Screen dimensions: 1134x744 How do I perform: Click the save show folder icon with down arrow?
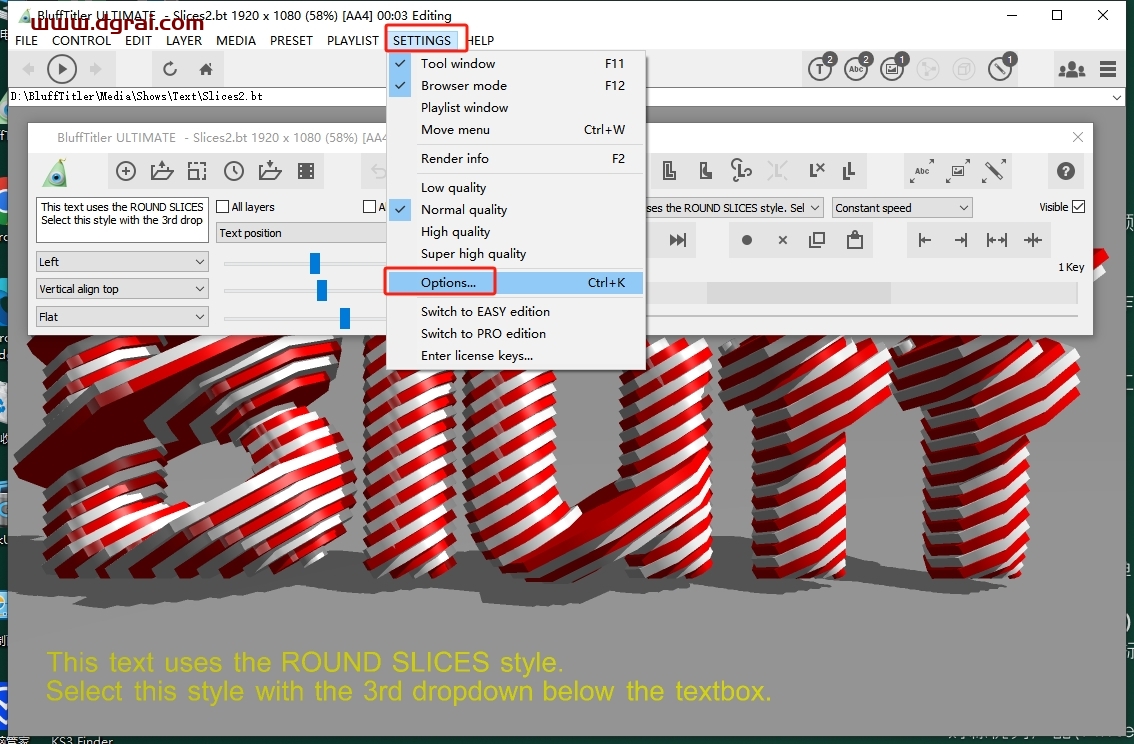point(270,171)
